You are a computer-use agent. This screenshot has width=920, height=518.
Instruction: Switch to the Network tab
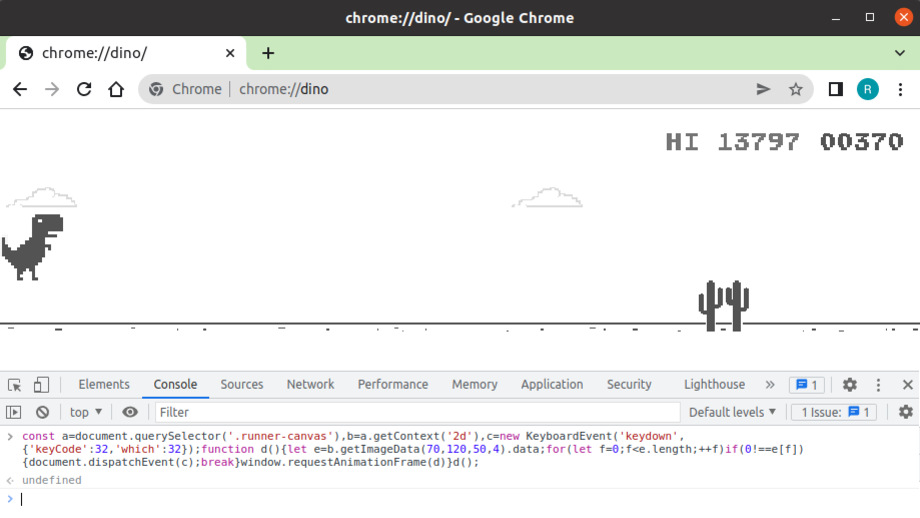click(x=310, y=384)
